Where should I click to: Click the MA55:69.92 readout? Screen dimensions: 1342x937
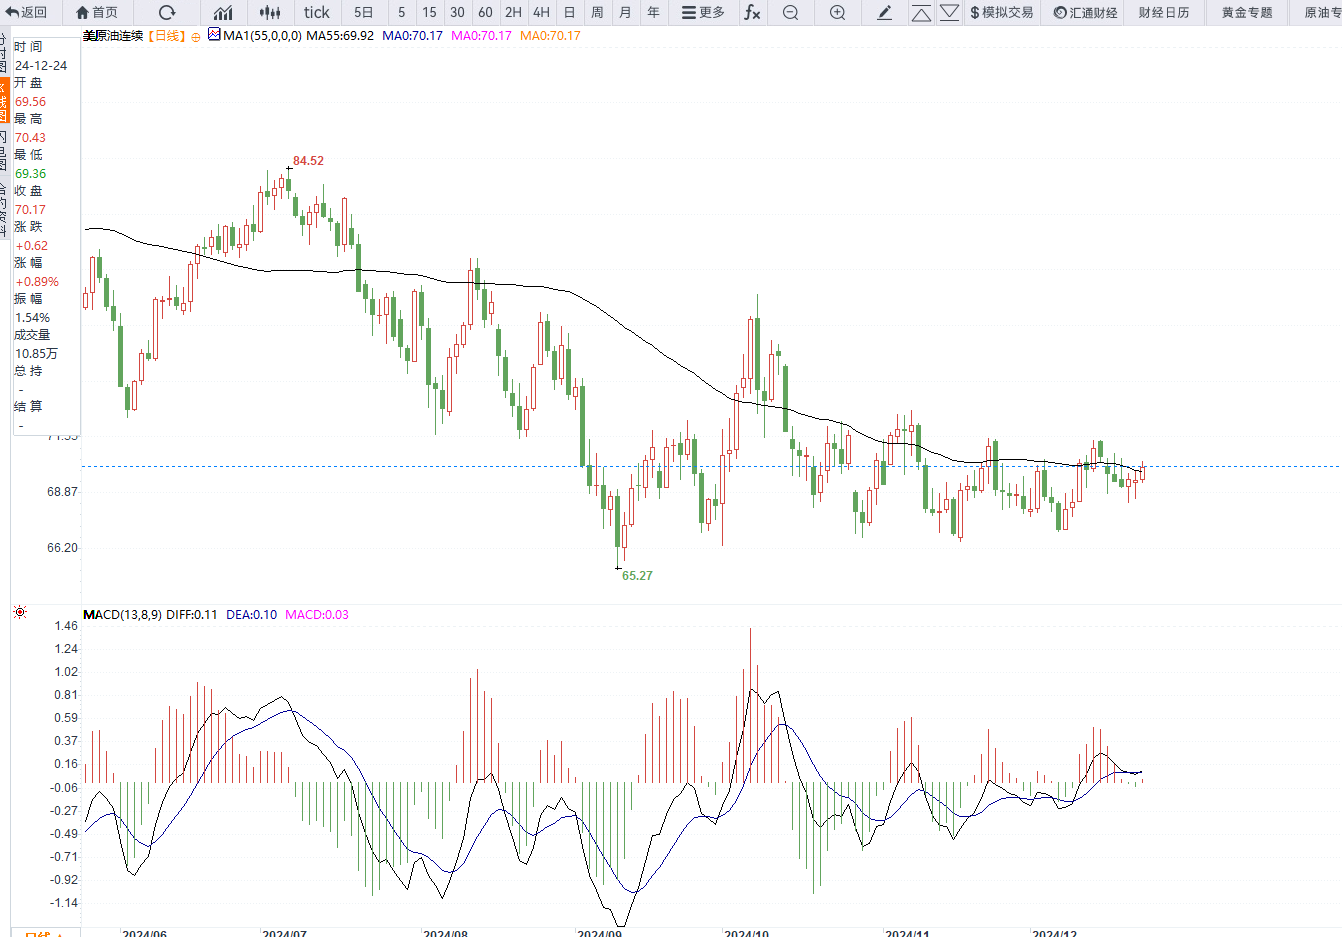tap(340, 36)
